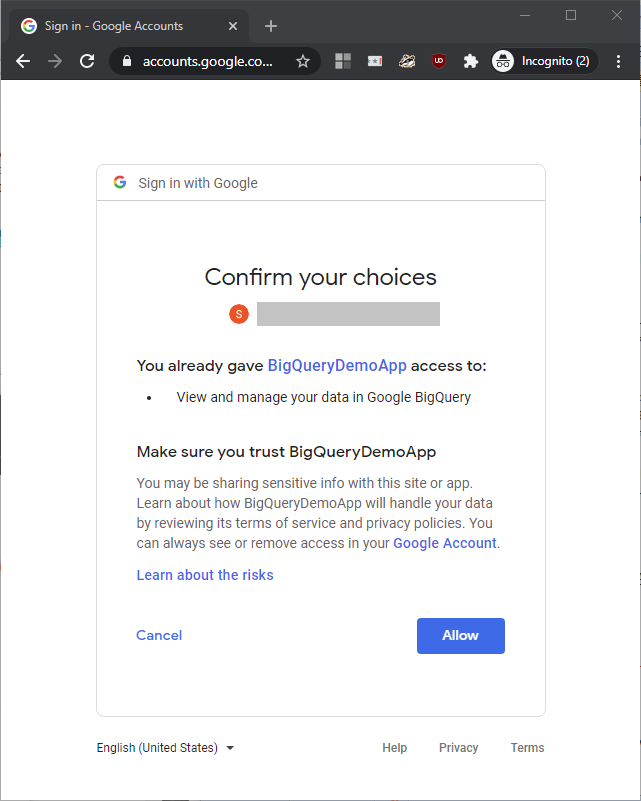The width and height of the screenshot is (641, 801).
Task: Open the English (United States) language dropdown
Action: 165,748
